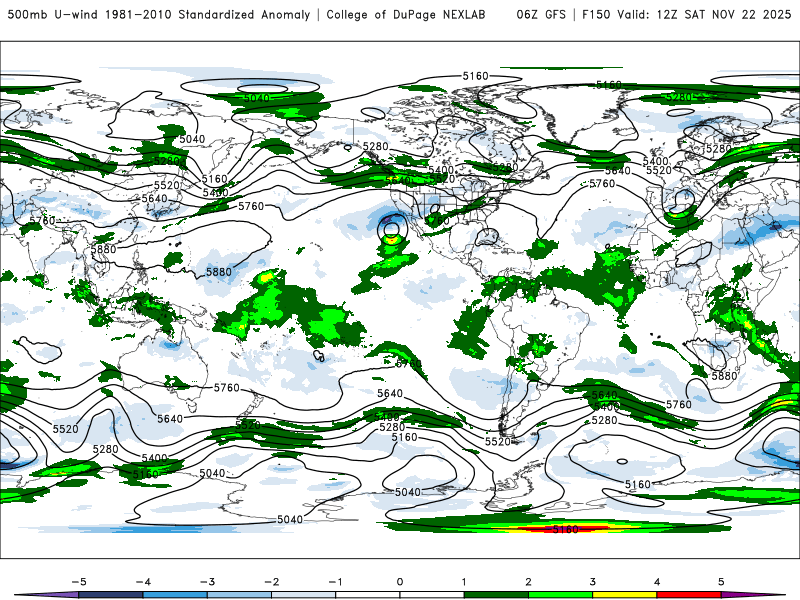Select the '06Z GFS' model run text
The height and width of the screenshot is (600, 800).
[x=541, y=15]
